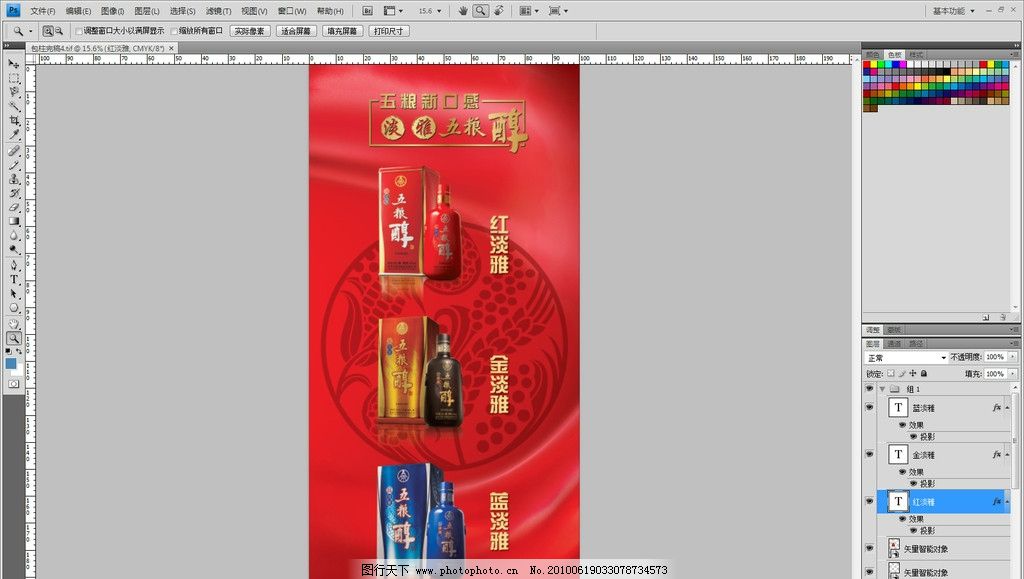The image size is (1024, 579).
Task: Select the Magic Wand tool
Action: (14, 106)
